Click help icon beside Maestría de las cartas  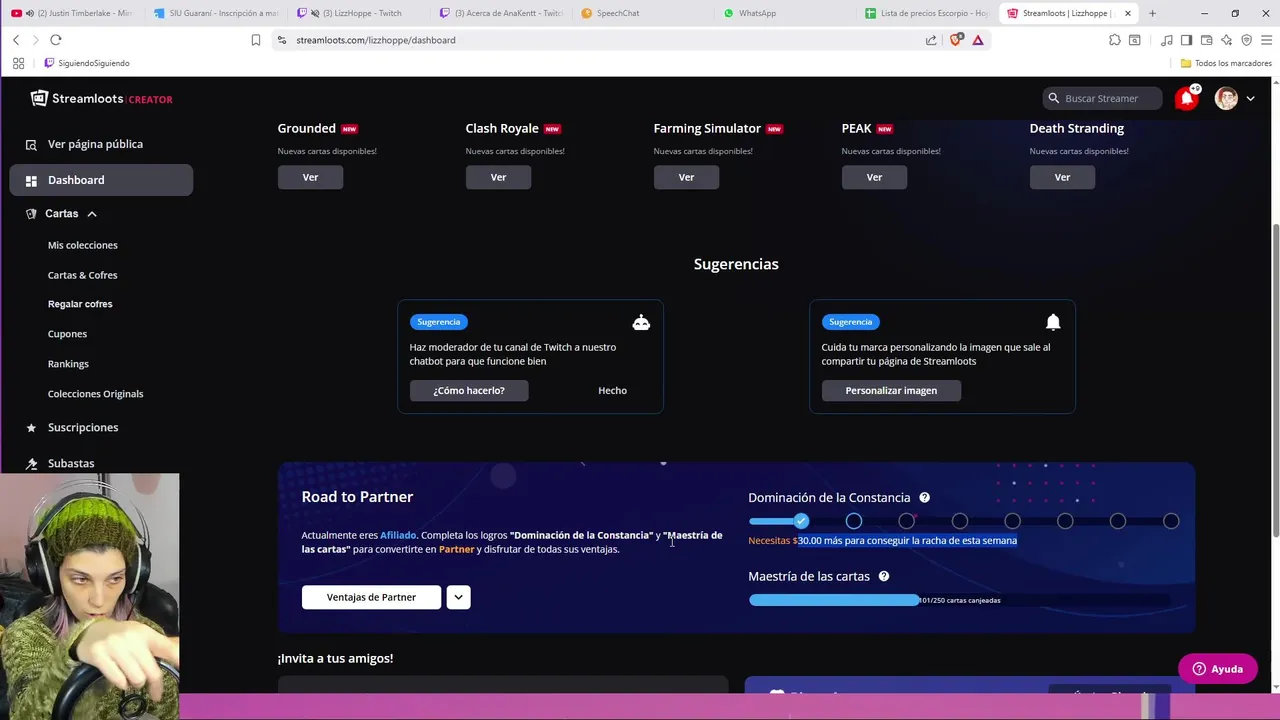point(883,576)
